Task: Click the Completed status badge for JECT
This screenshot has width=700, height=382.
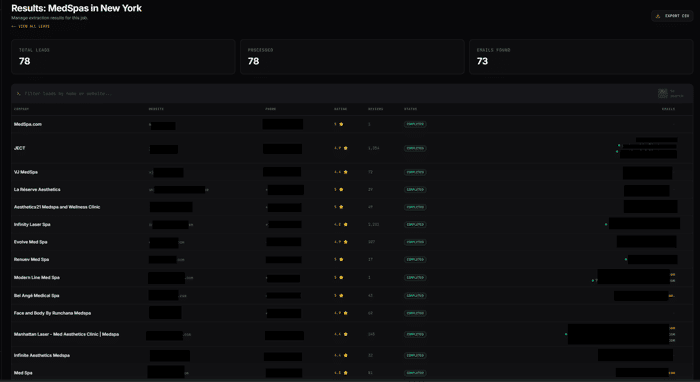Action: coord(415,148)
